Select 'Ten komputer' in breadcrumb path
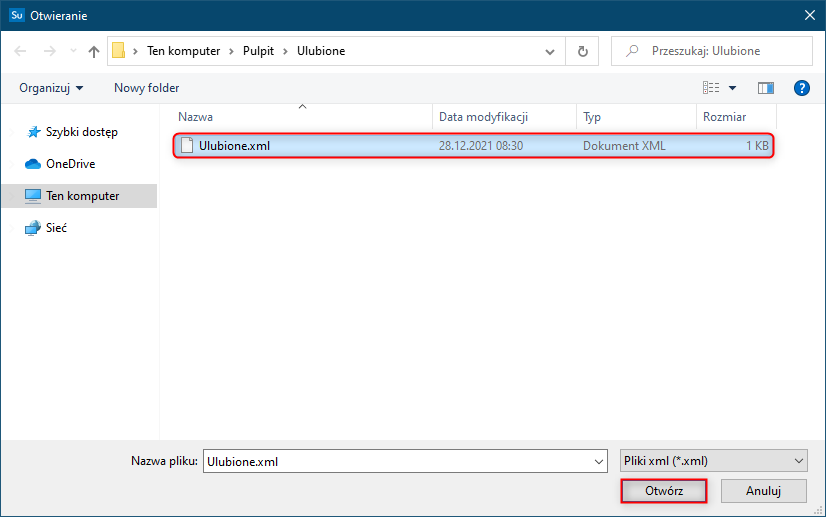 point(183,51)
